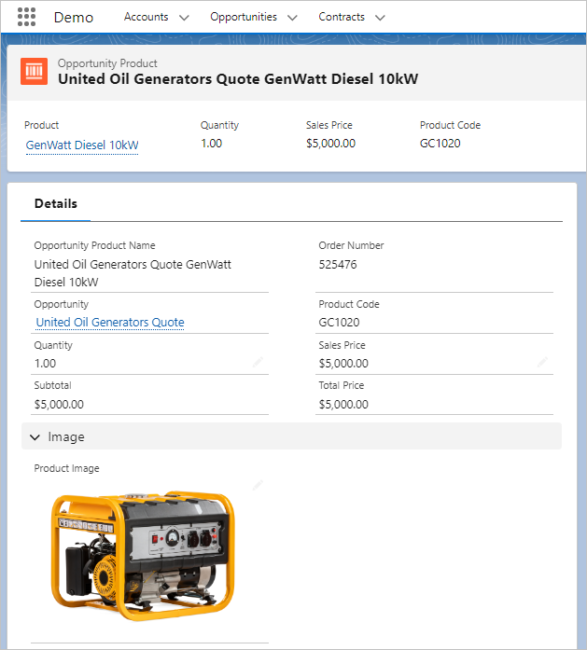This screenshot has width=587, height=650.
Task: Click the Demo app name
Action: pos(74,17)
